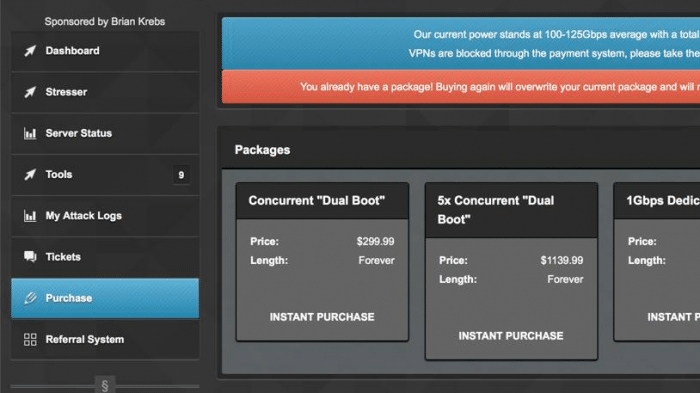
Task: Go to the Referral System section
Action: (x=105, y=339)
